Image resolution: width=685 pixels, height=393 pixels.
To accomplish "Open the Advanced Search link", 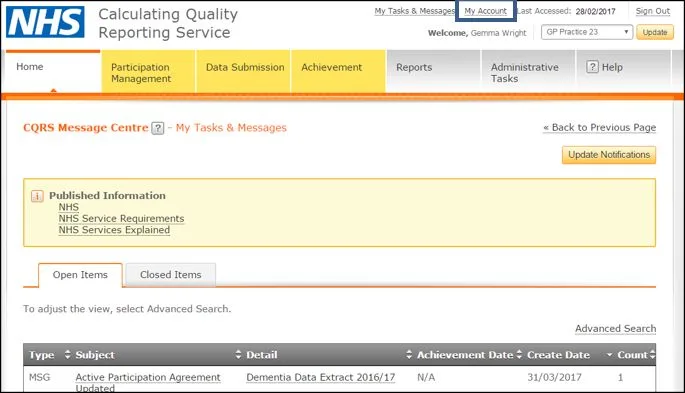I will point(616,328).
